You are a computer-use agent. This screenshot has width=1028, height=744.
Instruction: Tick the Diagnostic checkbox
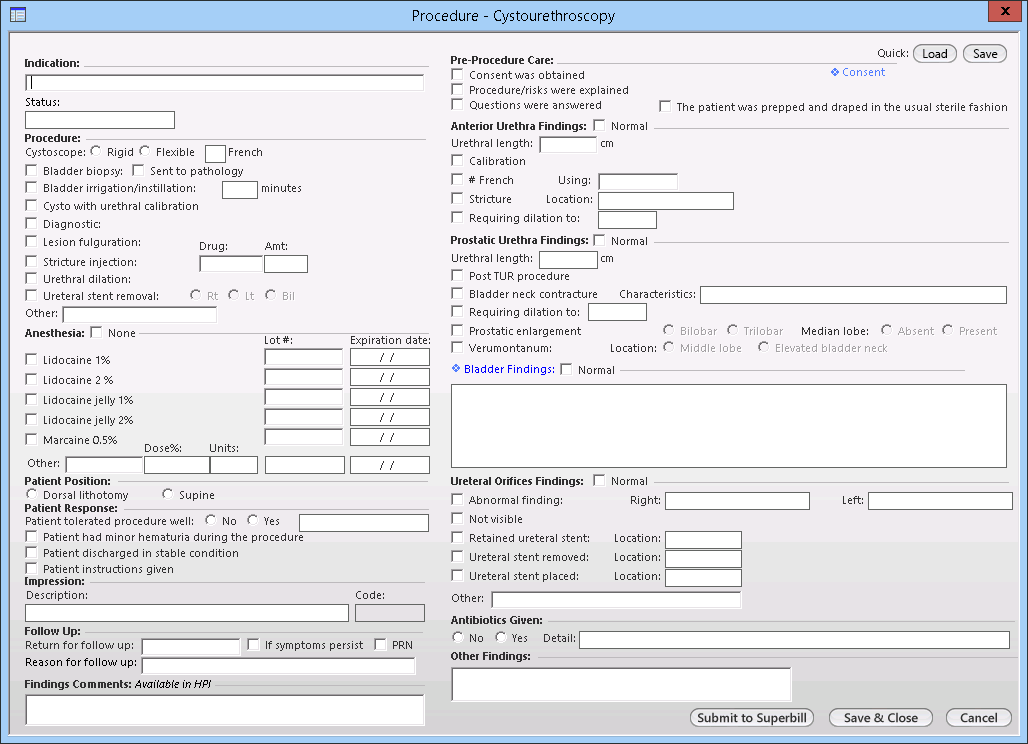click(31, 224)
